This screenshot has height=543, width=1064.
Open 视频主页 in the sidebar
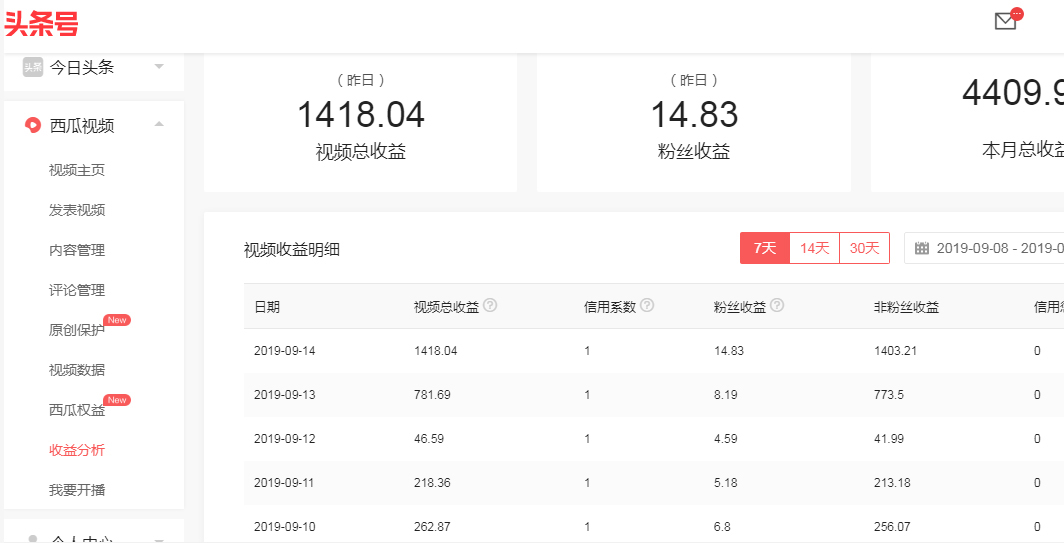point(77,170)
